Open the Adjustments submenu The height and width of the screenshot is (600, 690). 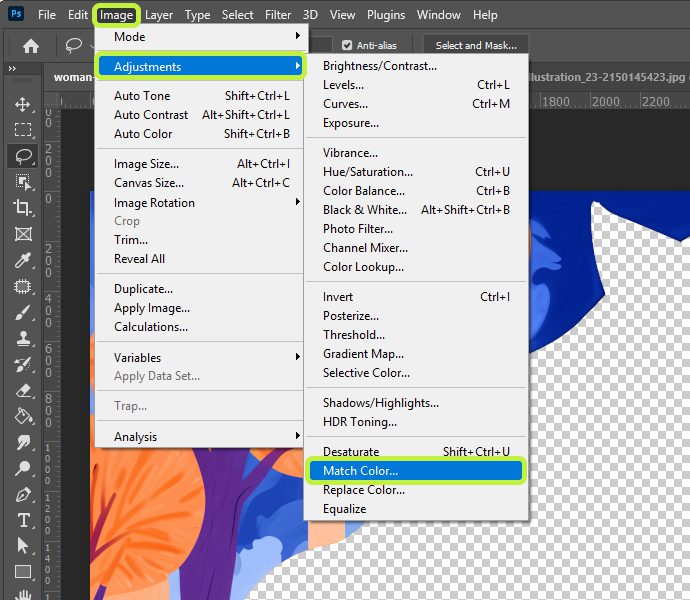(201, 66)
